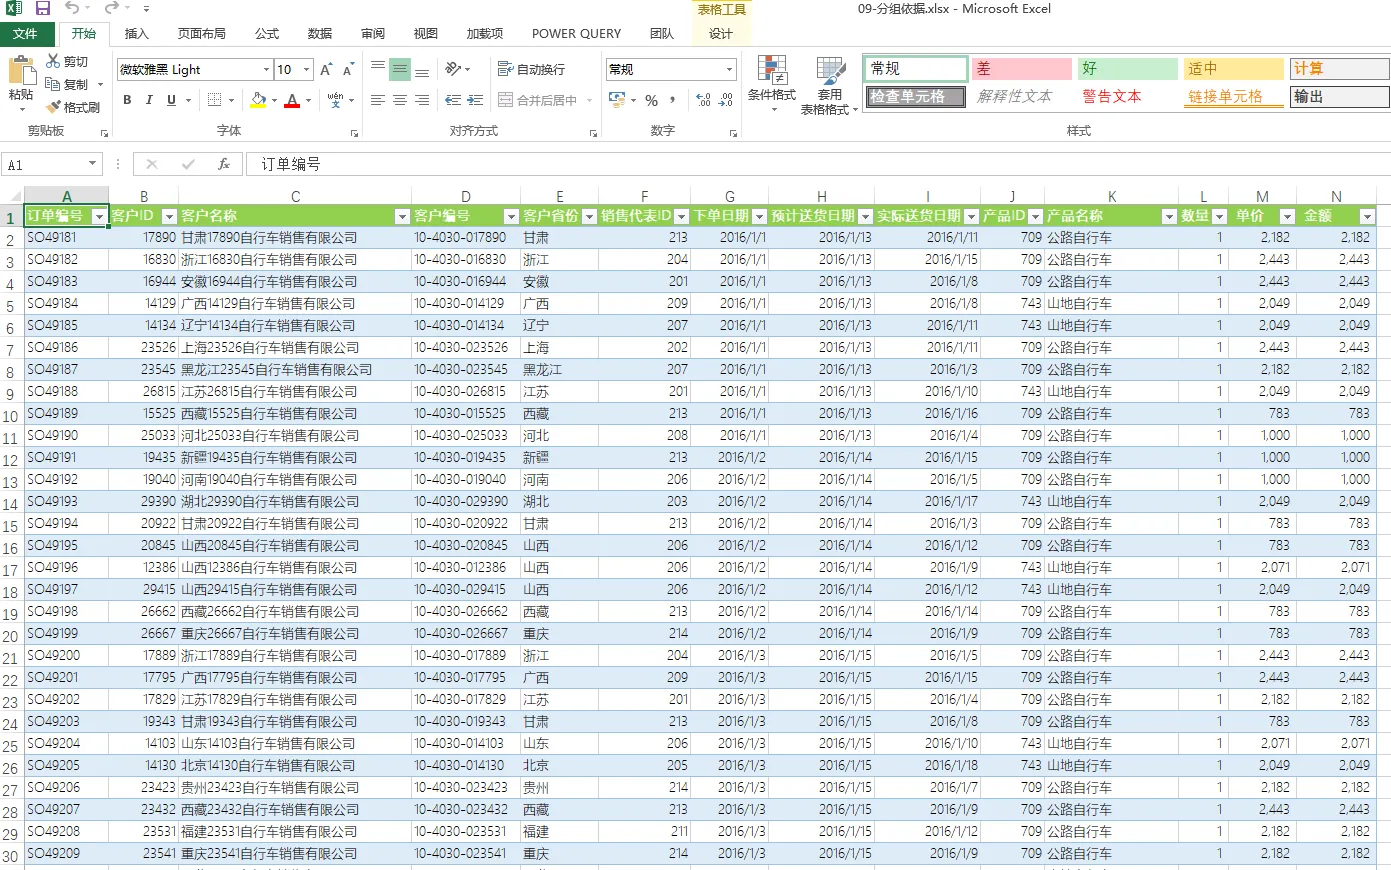
Task: Click the Phonetic guide wén icon
Action: pyautogui.click(x=335, y=100)
